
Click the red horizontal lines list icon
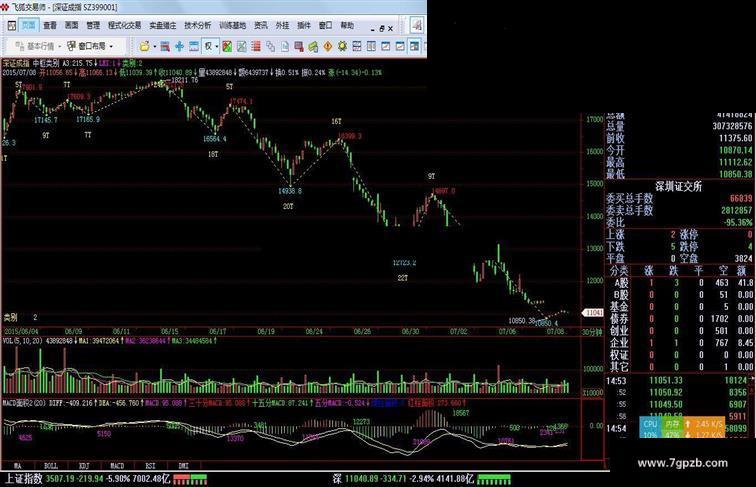click(256, 46)
